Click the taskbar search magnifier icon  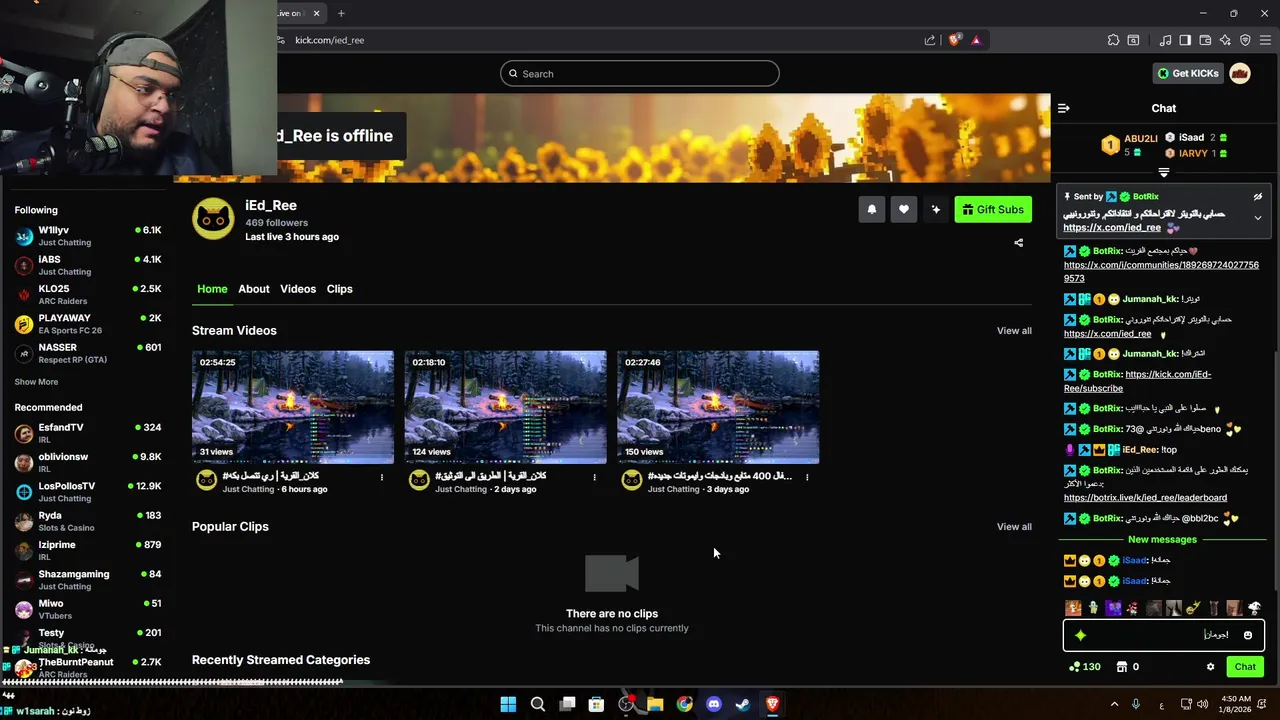coord(537,704)
